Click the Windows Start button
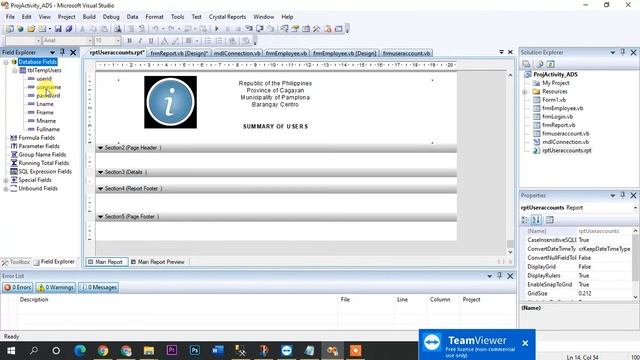 tap(11, 351)
